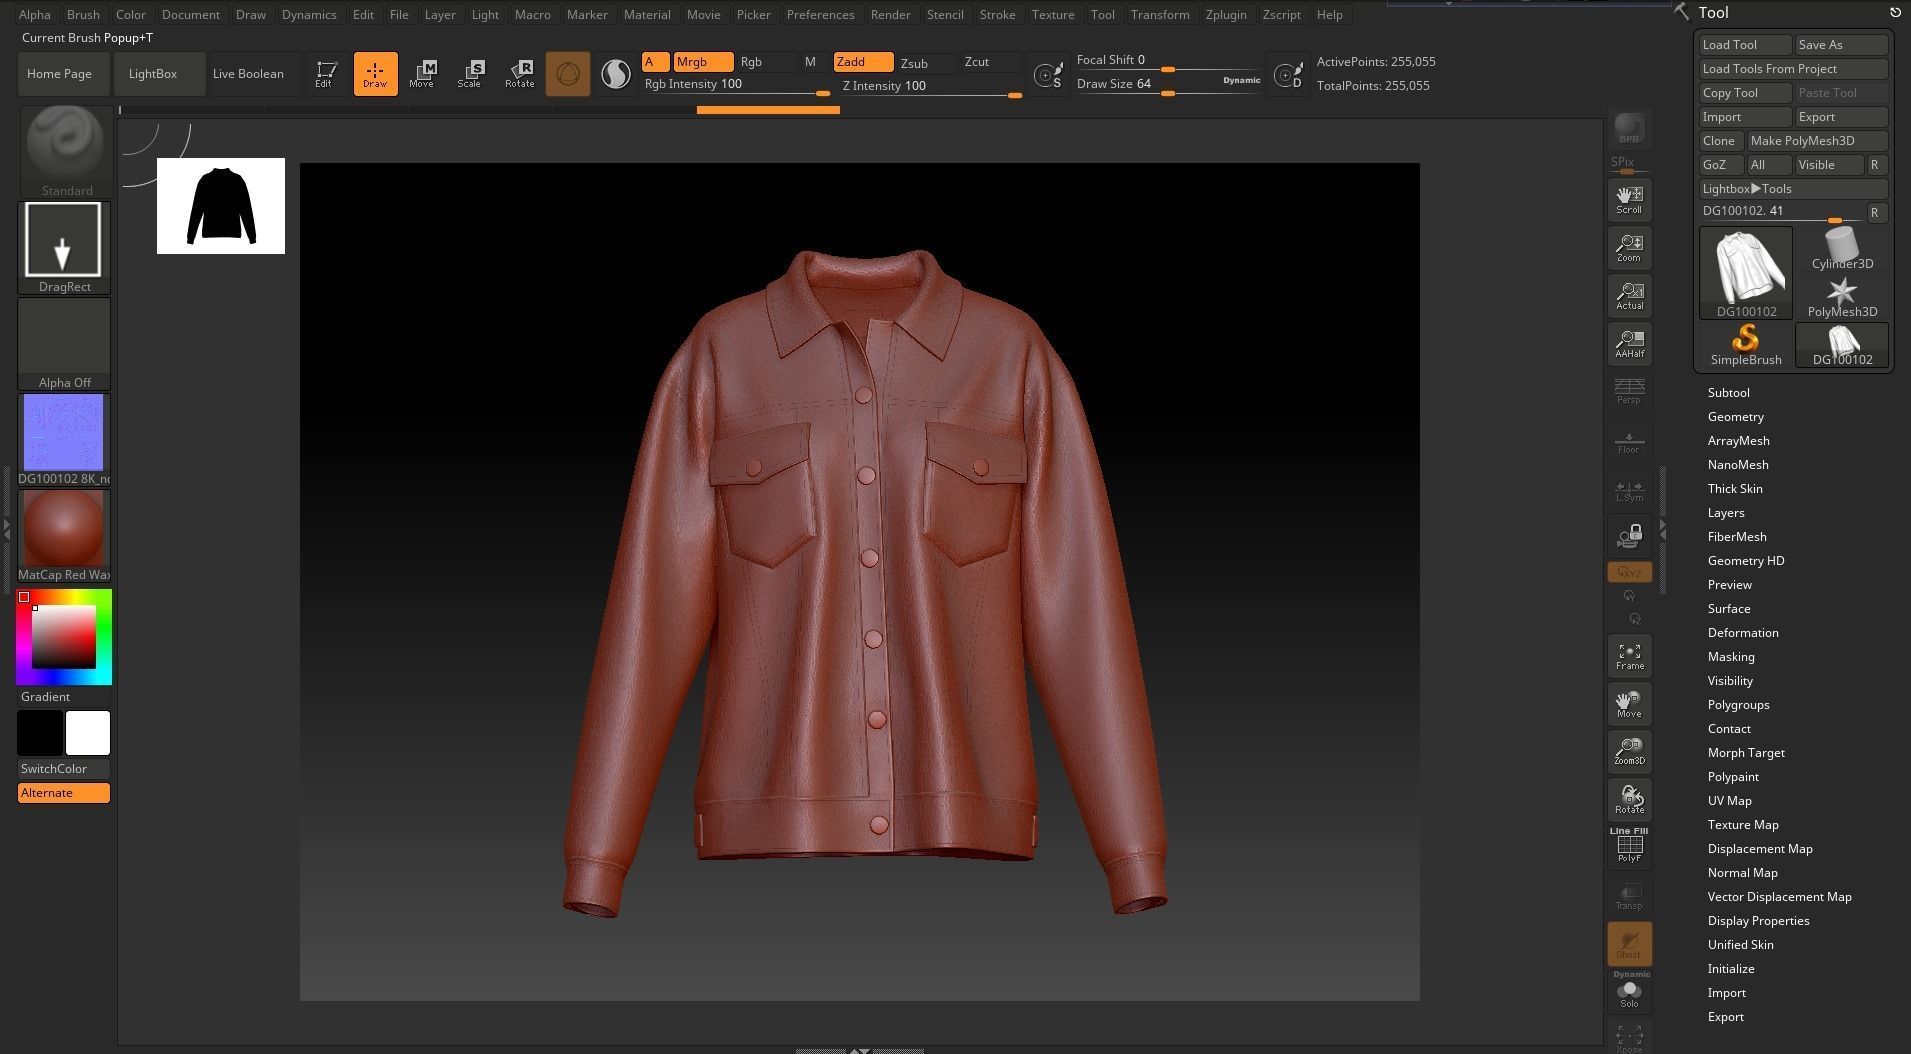Select the Cylinder3D tool

click(x=1842, y=249)
